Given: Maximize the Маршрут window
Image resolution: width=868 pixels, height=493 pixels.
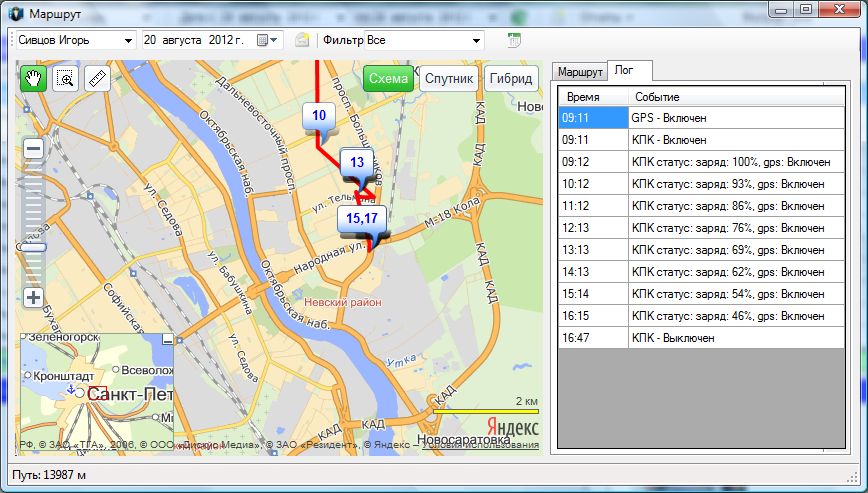Looking at the screenshot, I should pos(806,9).
